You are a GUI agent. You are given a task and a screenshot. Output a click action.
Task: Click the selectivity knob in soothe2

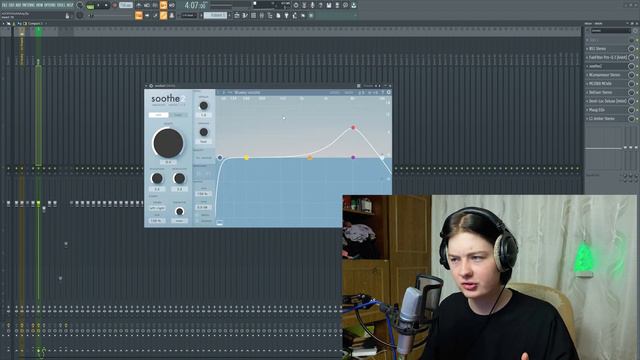(179, 178)
